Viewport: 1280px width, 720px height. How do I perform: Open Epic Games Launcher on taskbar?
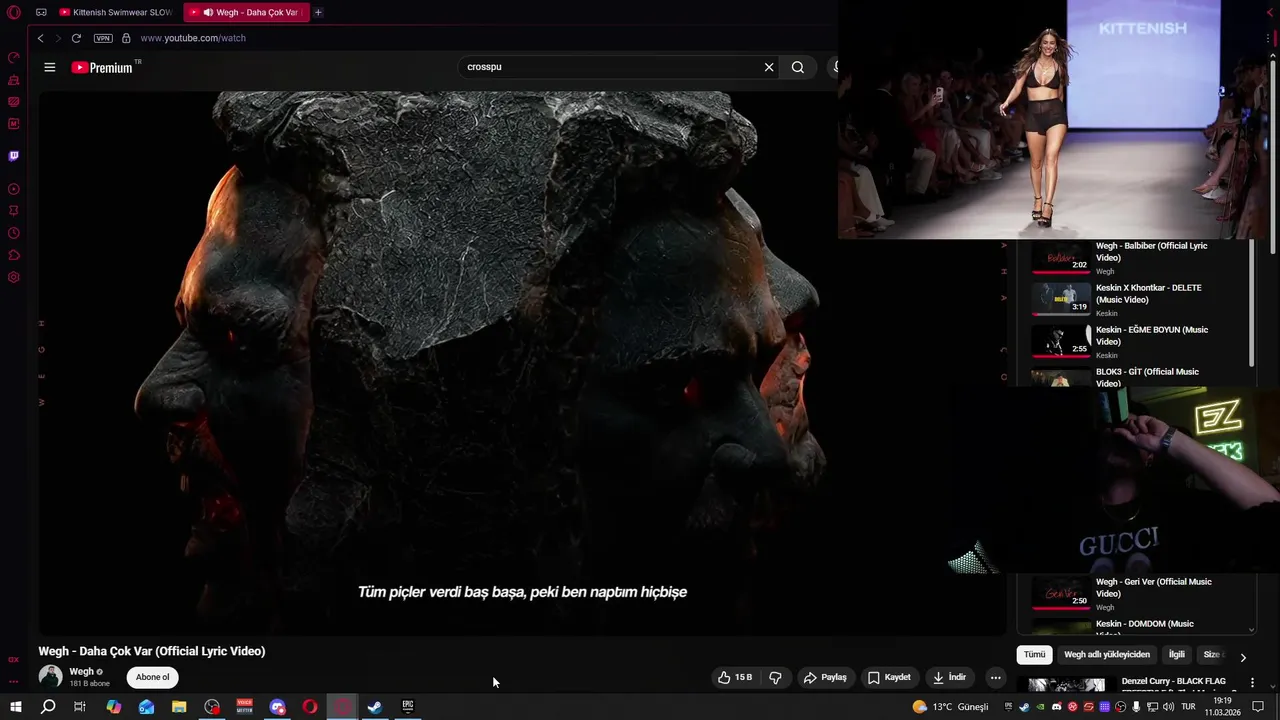click(408, 707)
